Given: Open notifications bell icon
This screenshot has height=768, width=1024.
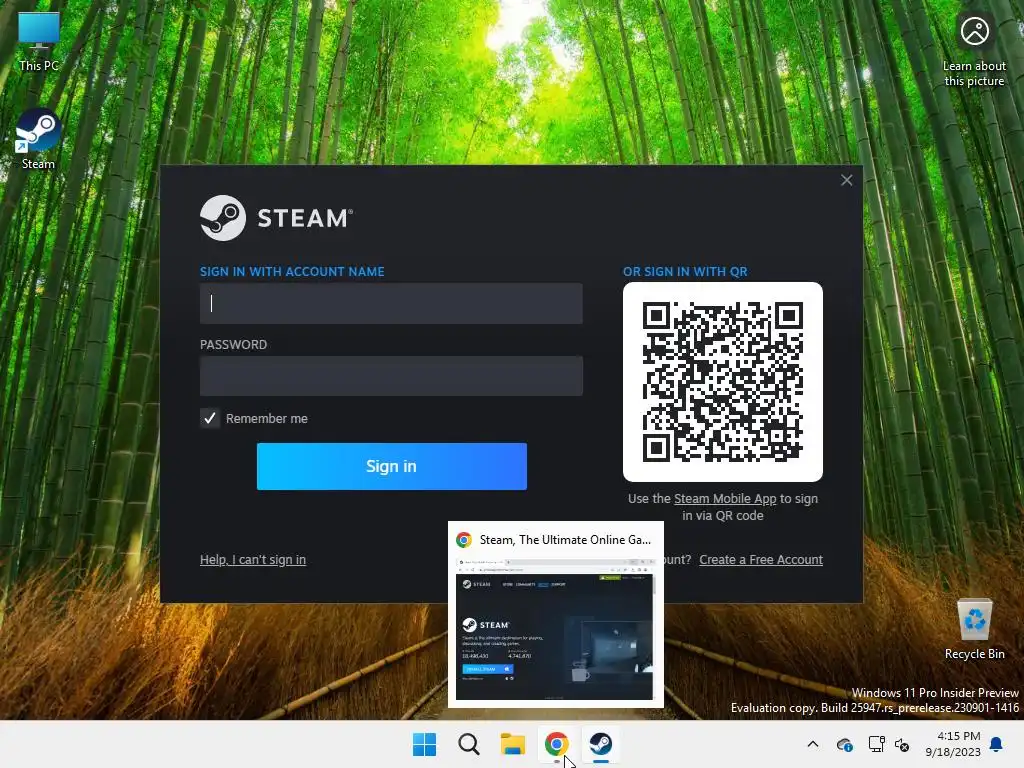Looking at the screenshot, I should tap(996, 744).
